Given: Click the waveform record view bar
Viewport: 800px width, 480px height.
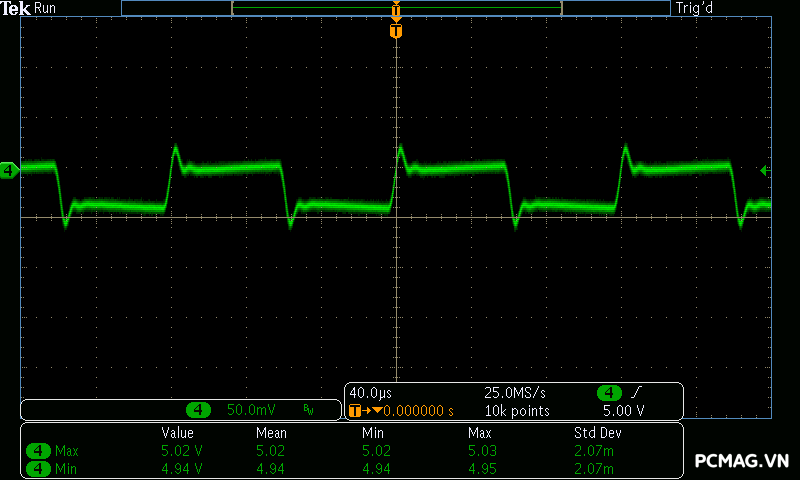Looking at the screenshot, I should [x=396, y=8].
